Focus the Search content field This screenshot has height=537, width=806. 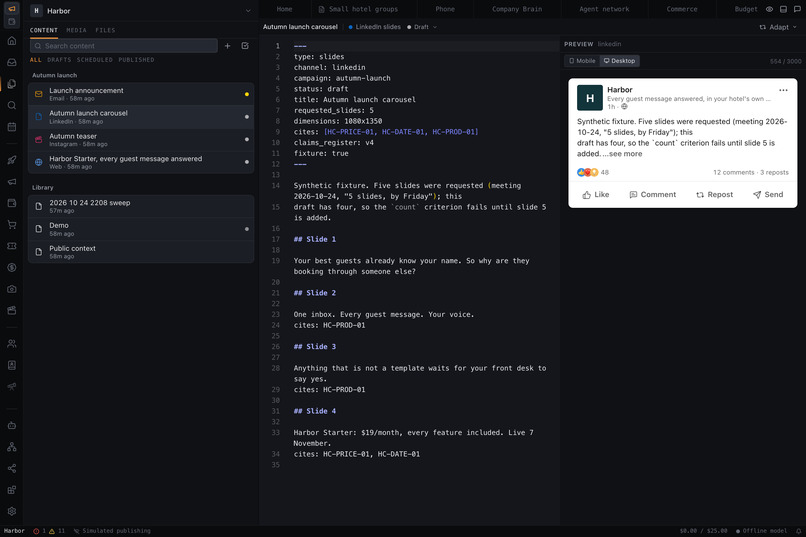(x=123, y=46)
